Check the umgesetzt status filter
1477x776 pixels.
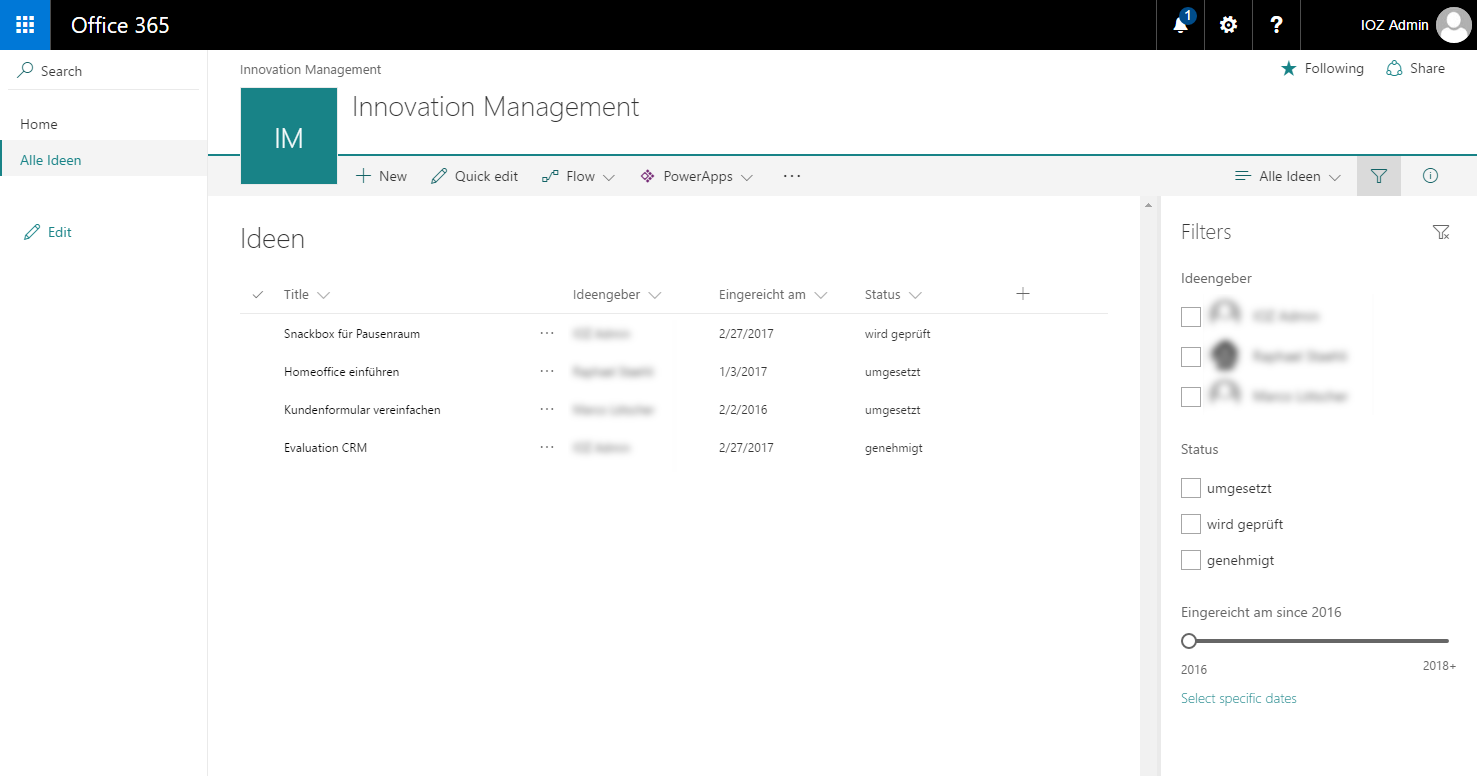[1191, 488]
